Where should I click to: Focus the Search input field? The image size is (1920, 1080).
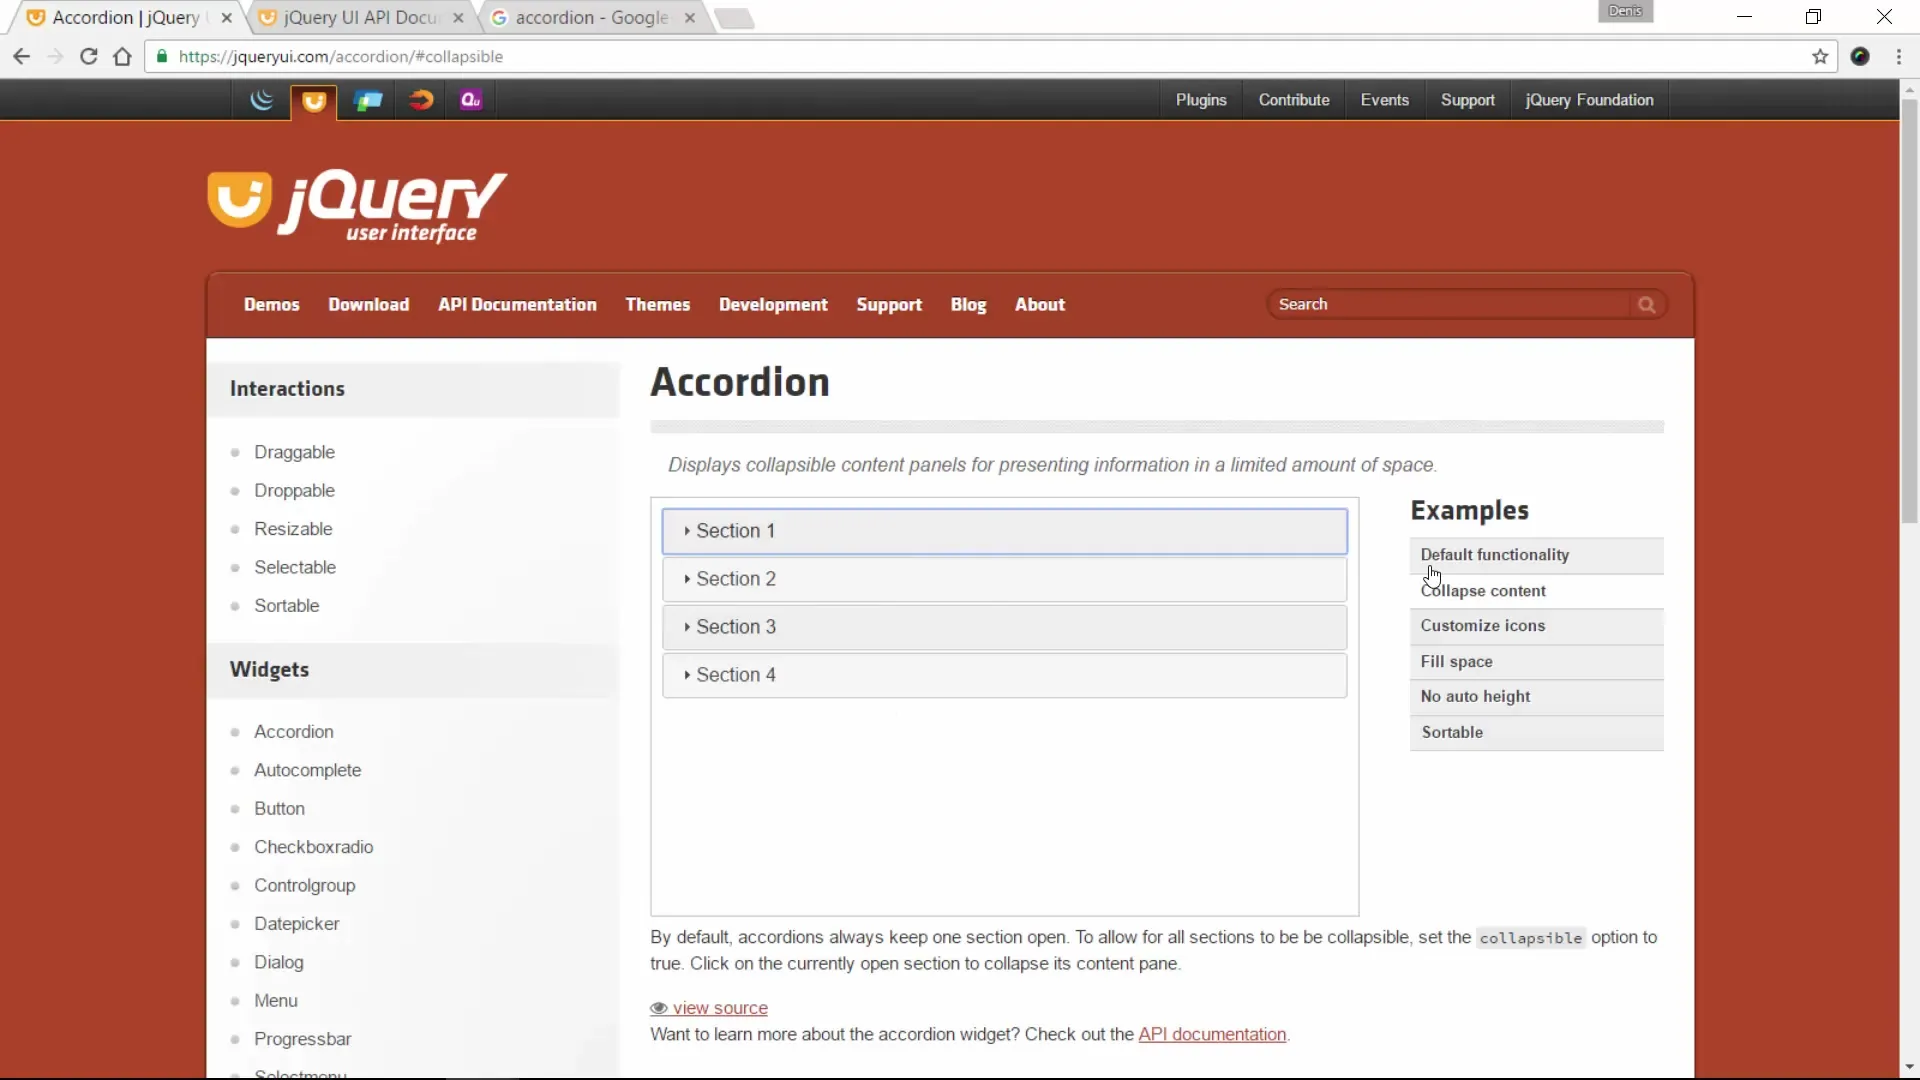[1451, 305]
